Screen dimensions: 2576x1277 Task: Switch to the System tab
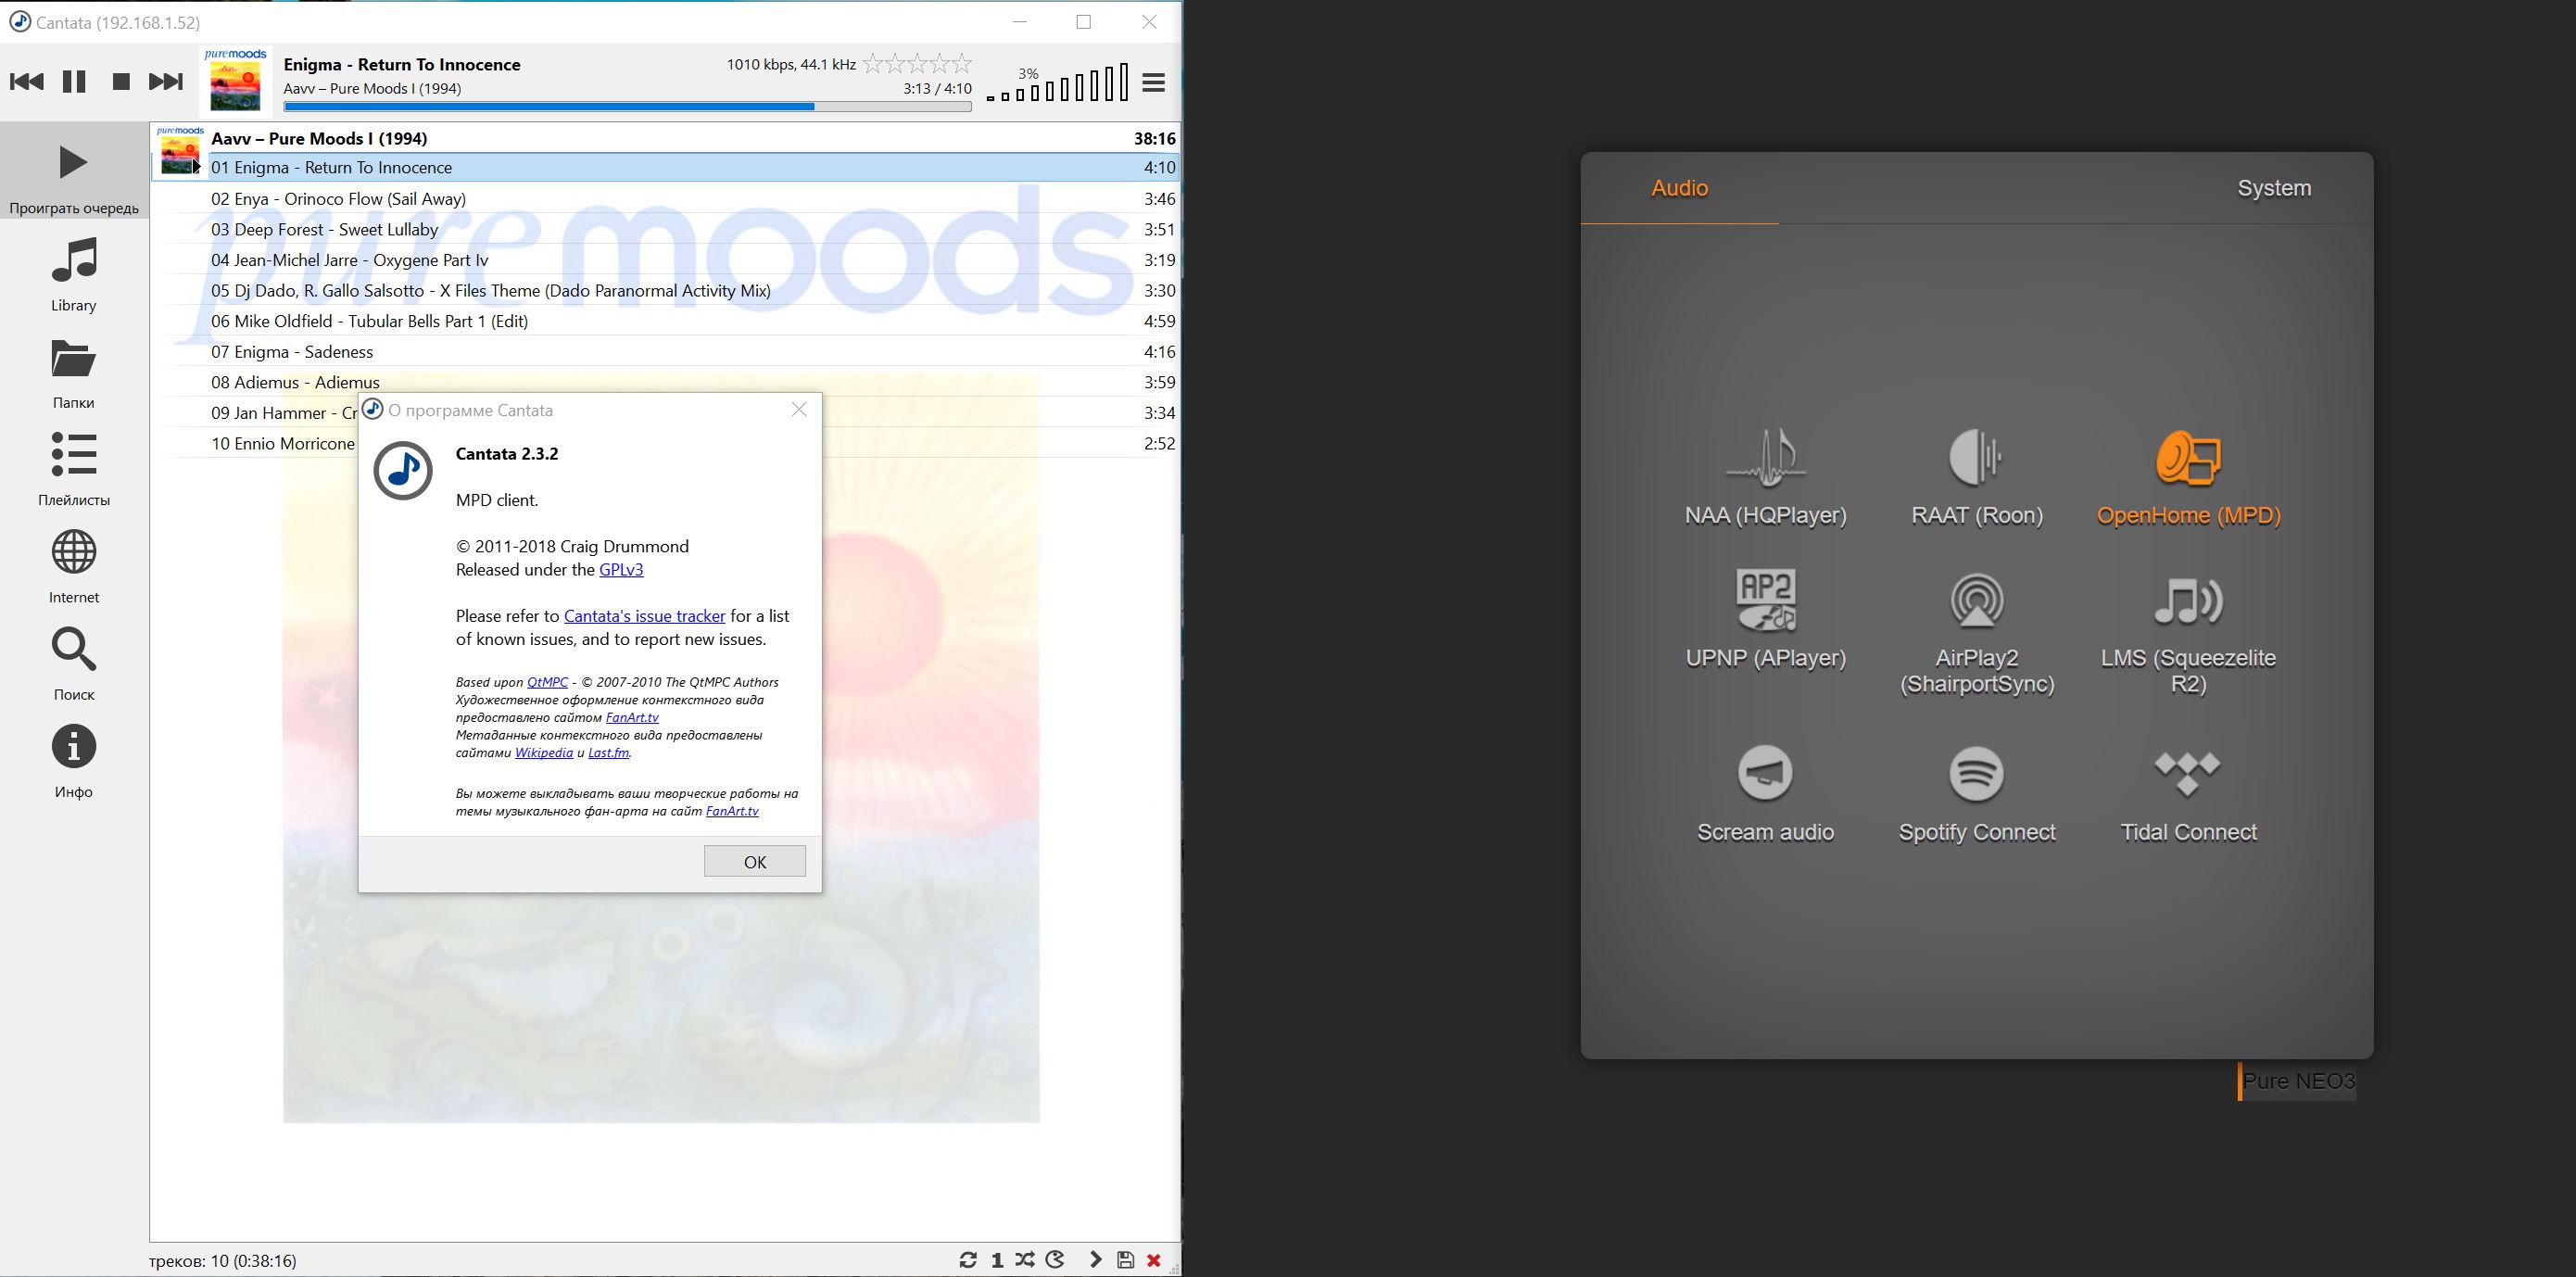pos(2273,188)
